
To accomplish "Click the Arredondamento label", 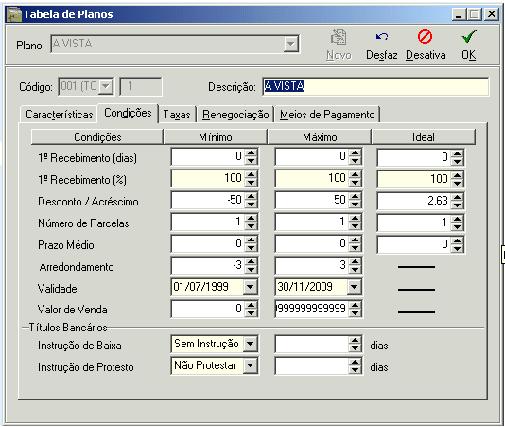I will coord(76,267).
